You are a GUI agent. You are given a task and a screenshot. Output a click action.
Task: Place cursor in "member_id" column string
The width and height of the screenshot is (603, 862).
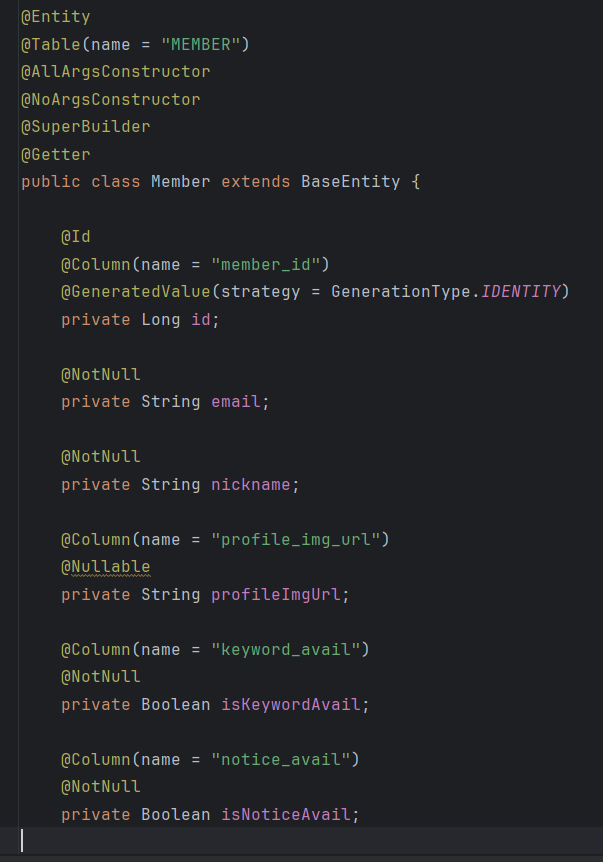[x=265, y=264]
